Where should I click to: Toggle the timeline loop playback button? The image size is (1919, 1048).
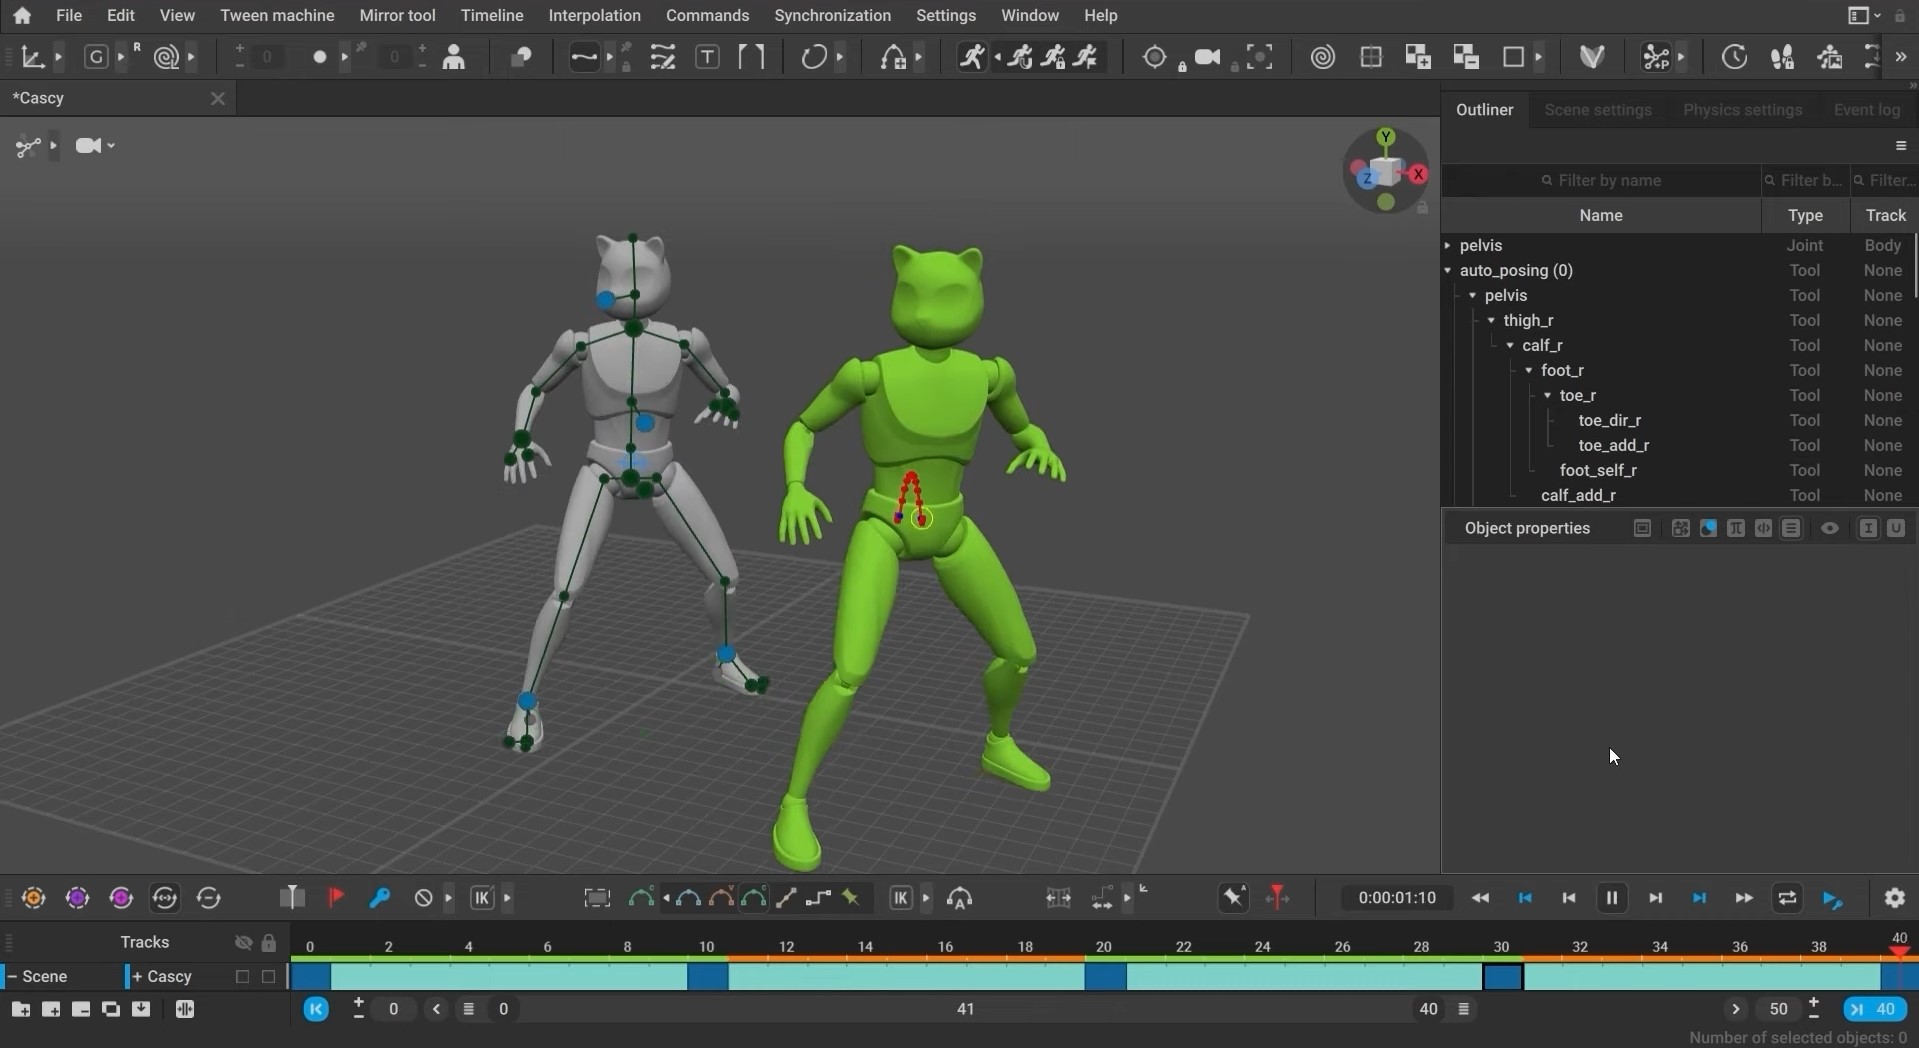click(1787, 898)
